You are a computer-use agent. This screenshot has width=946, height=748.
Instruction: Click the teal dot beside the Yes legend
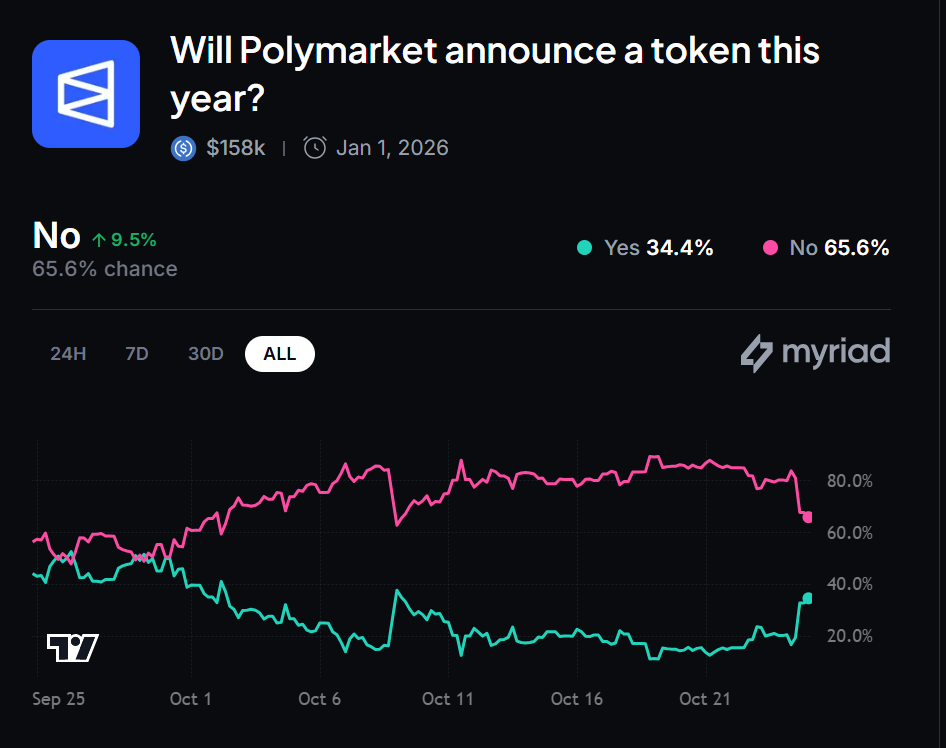coord(584,247)
